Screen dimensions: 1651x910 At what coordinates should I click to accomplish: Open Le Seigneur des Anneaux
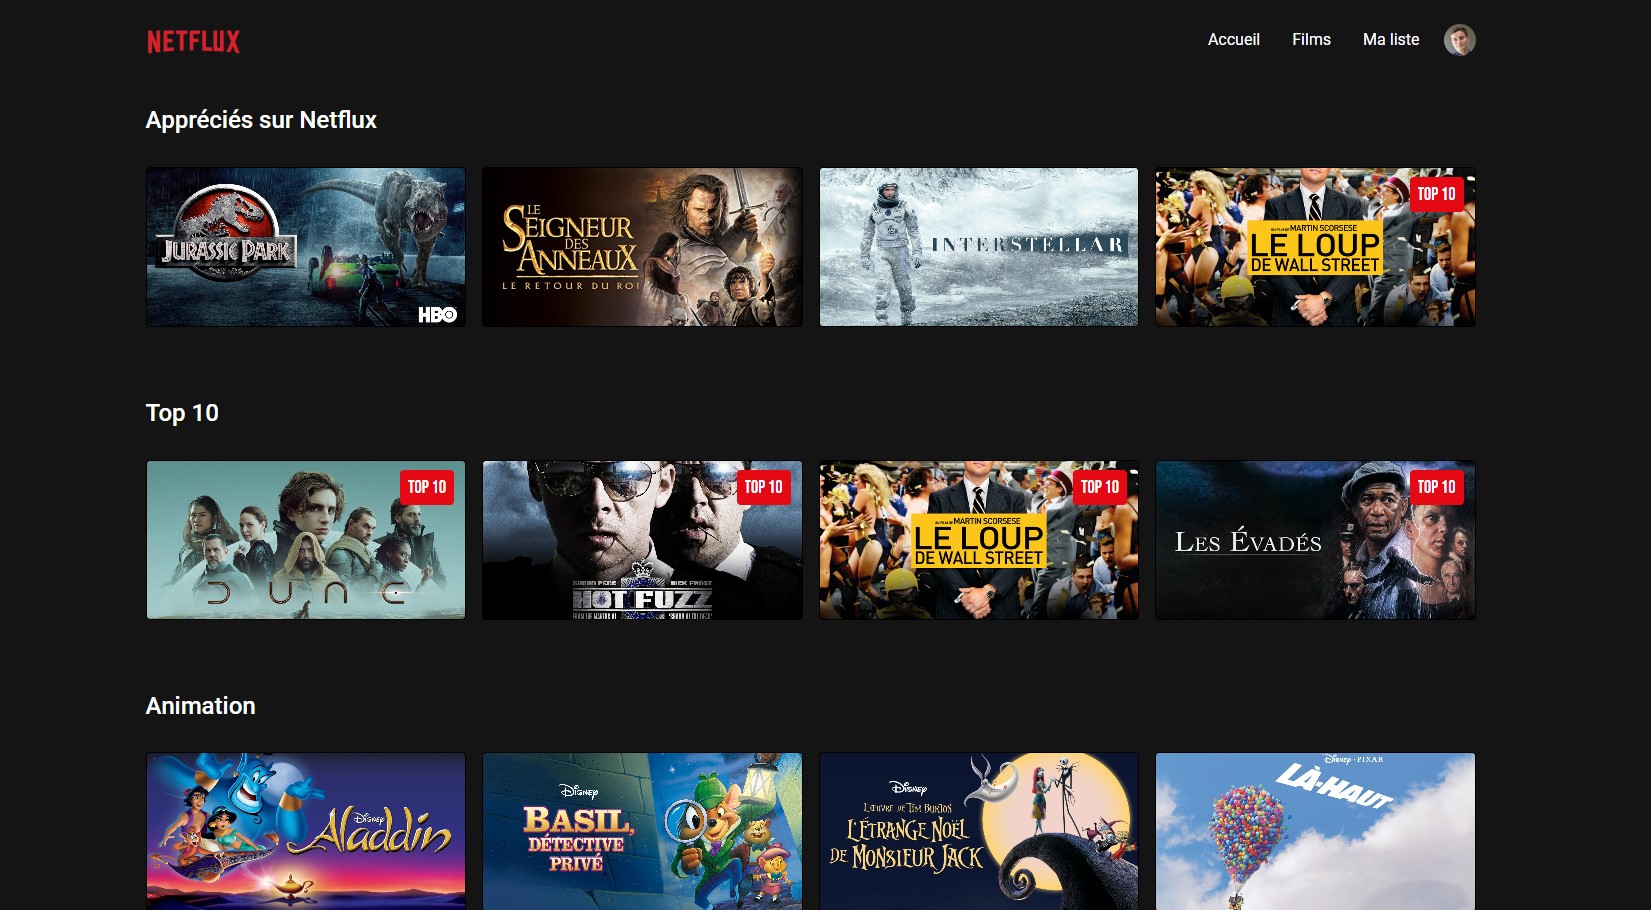tap(642, 246)
